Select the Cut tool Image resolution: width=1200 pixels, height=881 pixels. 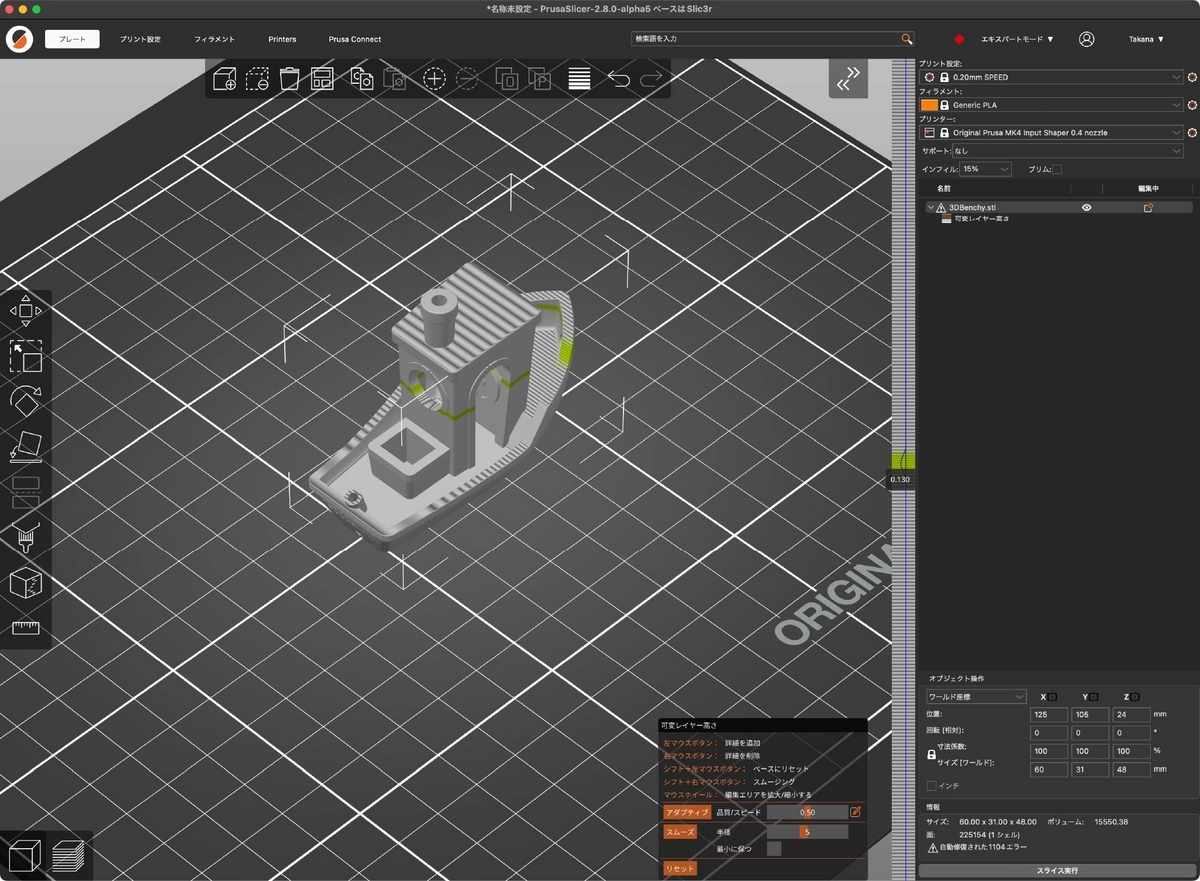26,492
